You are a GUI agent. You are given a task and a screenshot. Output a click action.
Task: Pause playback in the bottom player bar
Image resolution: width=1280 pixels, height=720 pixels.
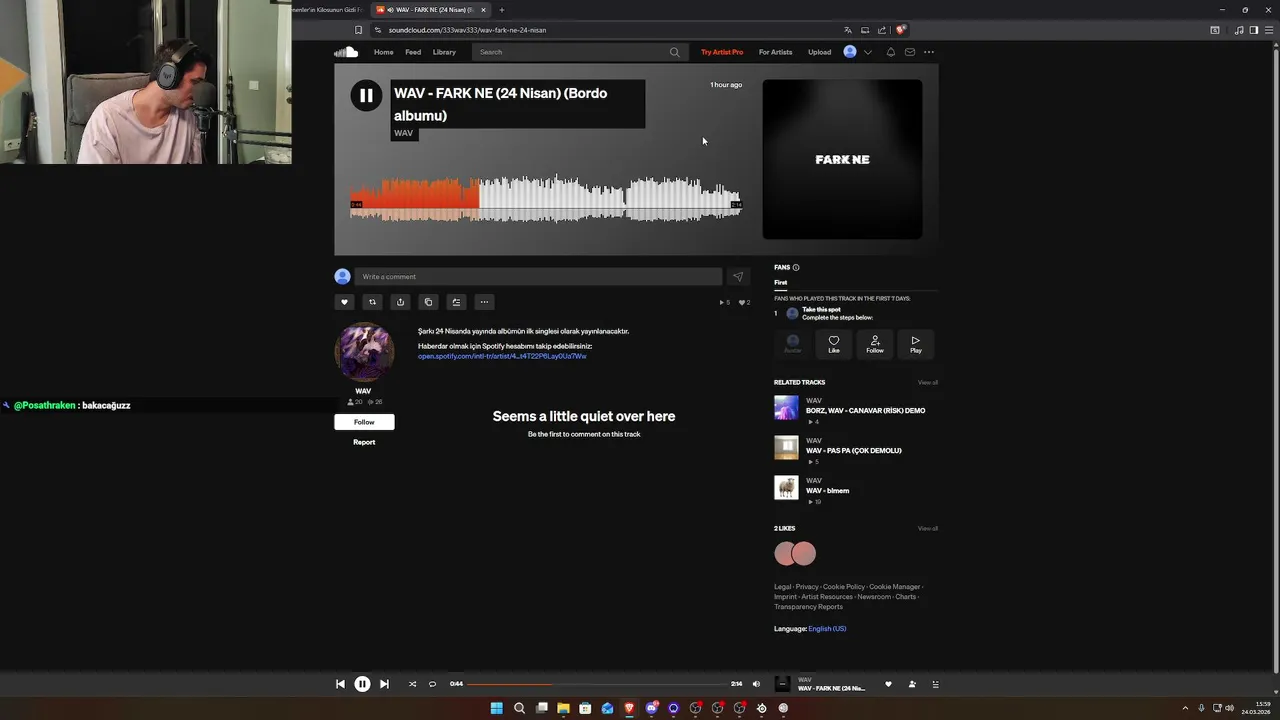(x=362, y=684)
